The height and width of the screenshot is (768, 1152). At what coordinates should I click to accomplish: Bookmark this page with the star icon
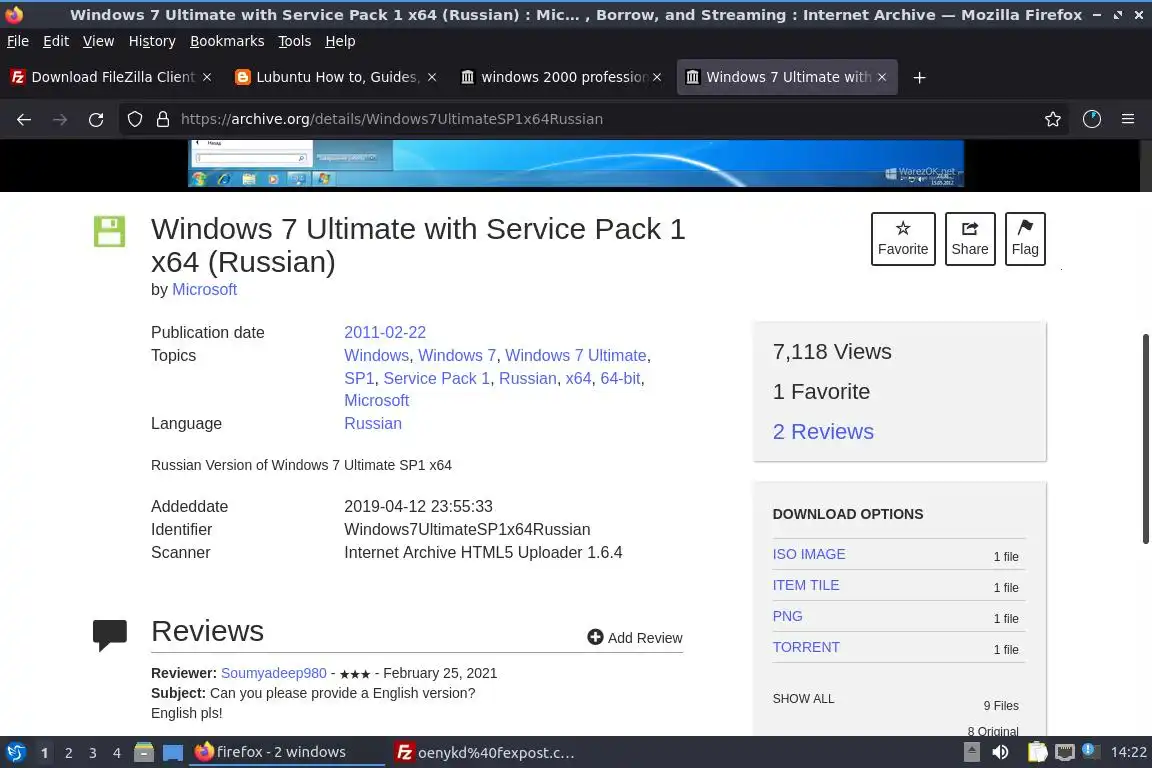click(x=1053, y=119)
